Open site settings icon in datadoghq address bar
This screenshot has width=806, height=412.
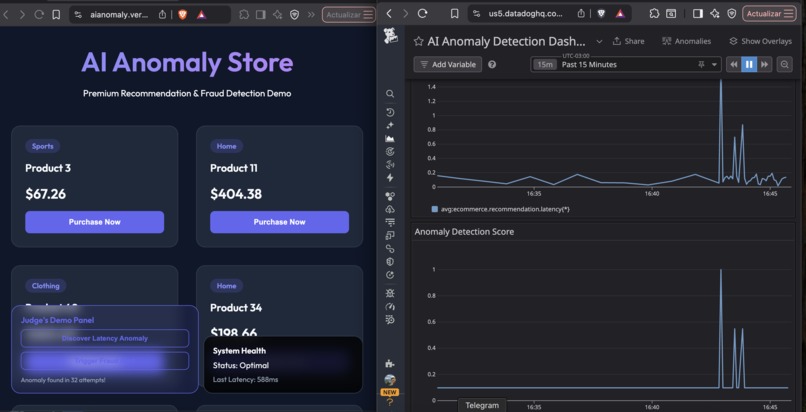pos(477,14)
